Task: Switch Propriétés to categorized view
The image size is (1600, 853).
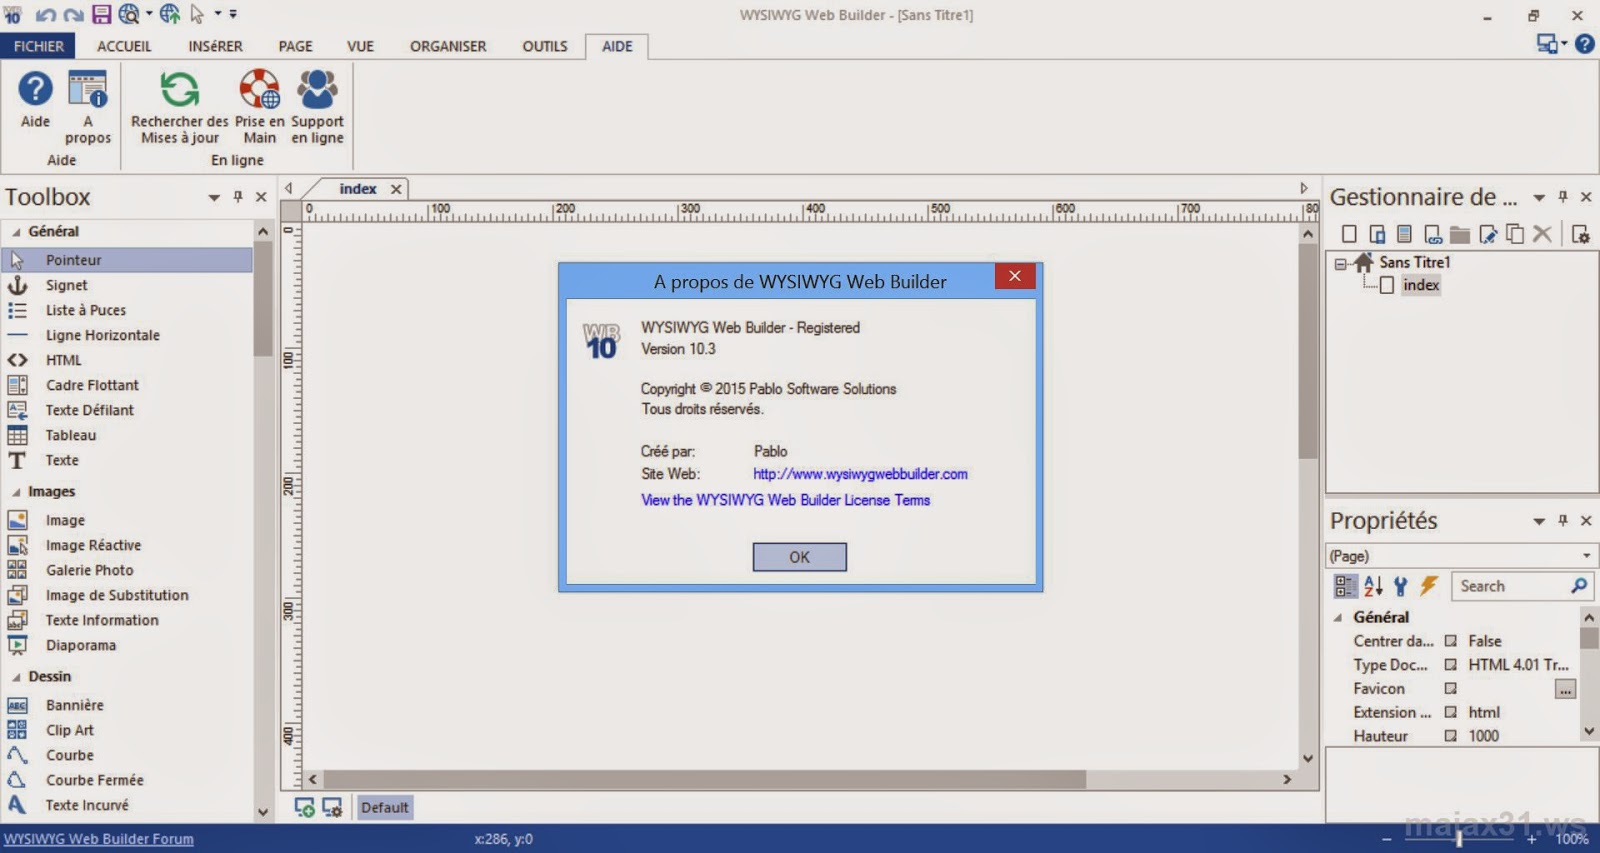Action: tap(1345, 586)
